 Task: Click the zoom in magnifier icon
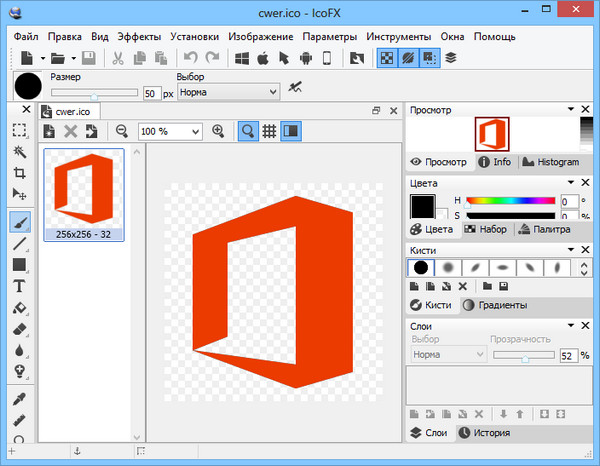pos(218,131)
